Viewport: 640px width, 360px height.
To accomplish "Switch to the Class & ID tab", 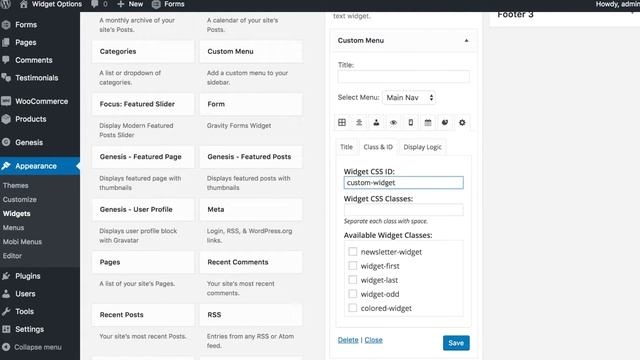I will click(x=378, y=147).
